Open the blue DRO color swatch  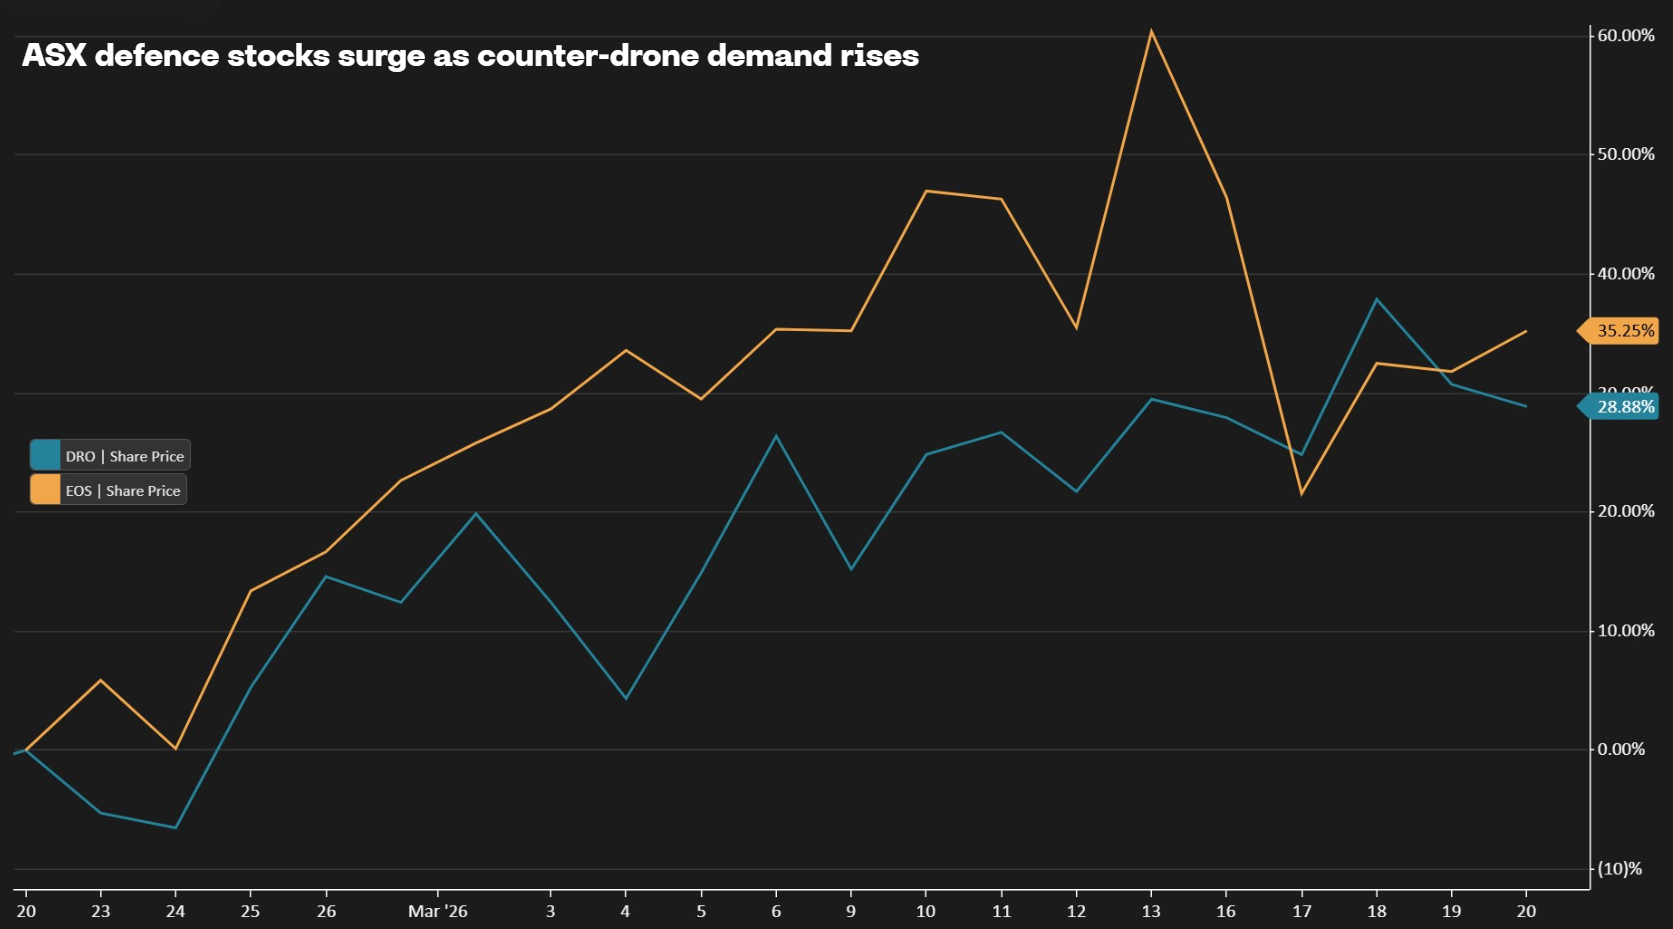click(x=43, y=455)
